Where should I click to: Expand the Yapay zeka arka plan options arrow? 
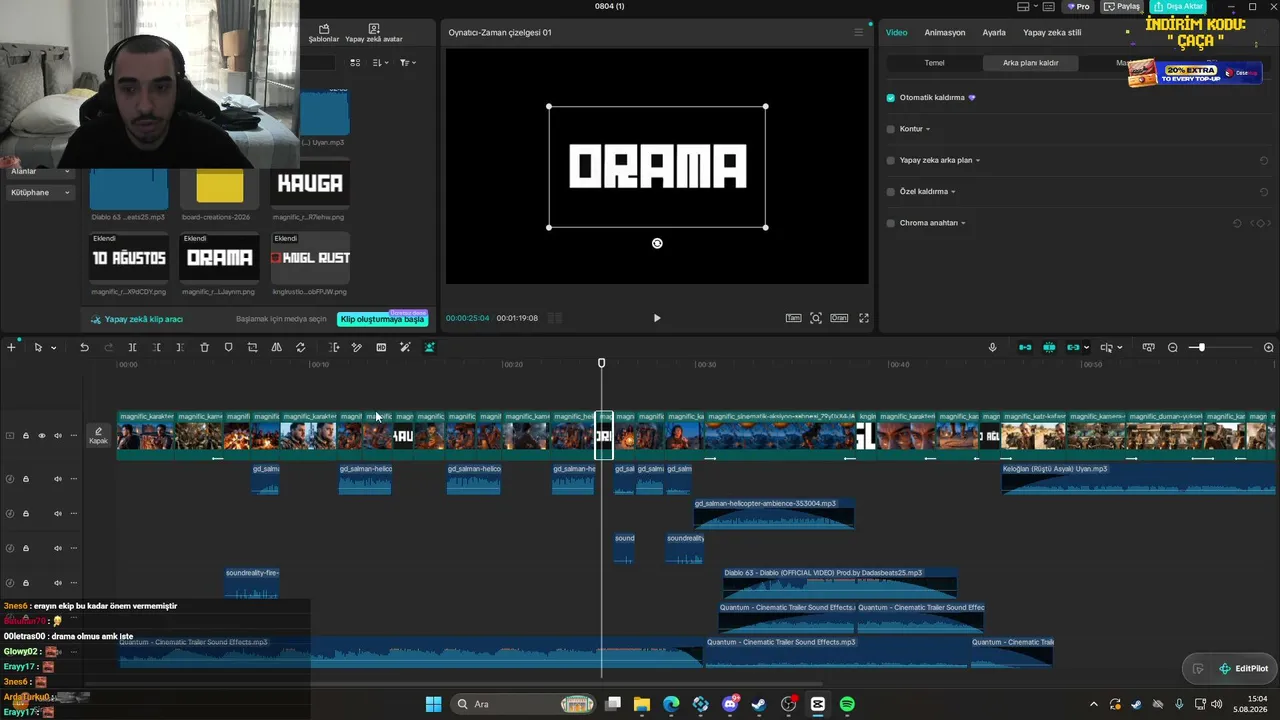click(978, 160)
